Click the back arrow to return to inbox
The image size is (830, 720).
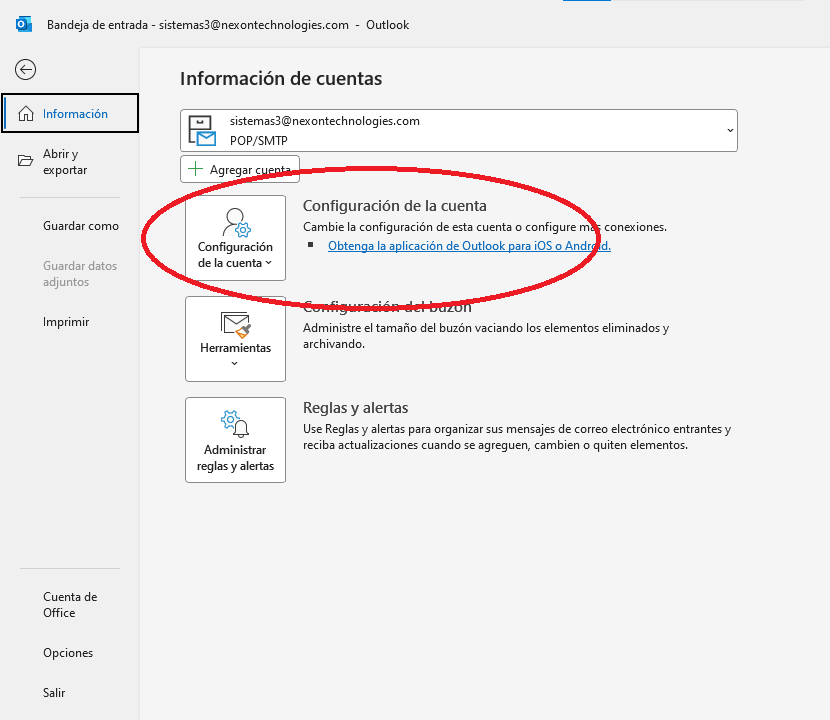click(x=25, y=69)
